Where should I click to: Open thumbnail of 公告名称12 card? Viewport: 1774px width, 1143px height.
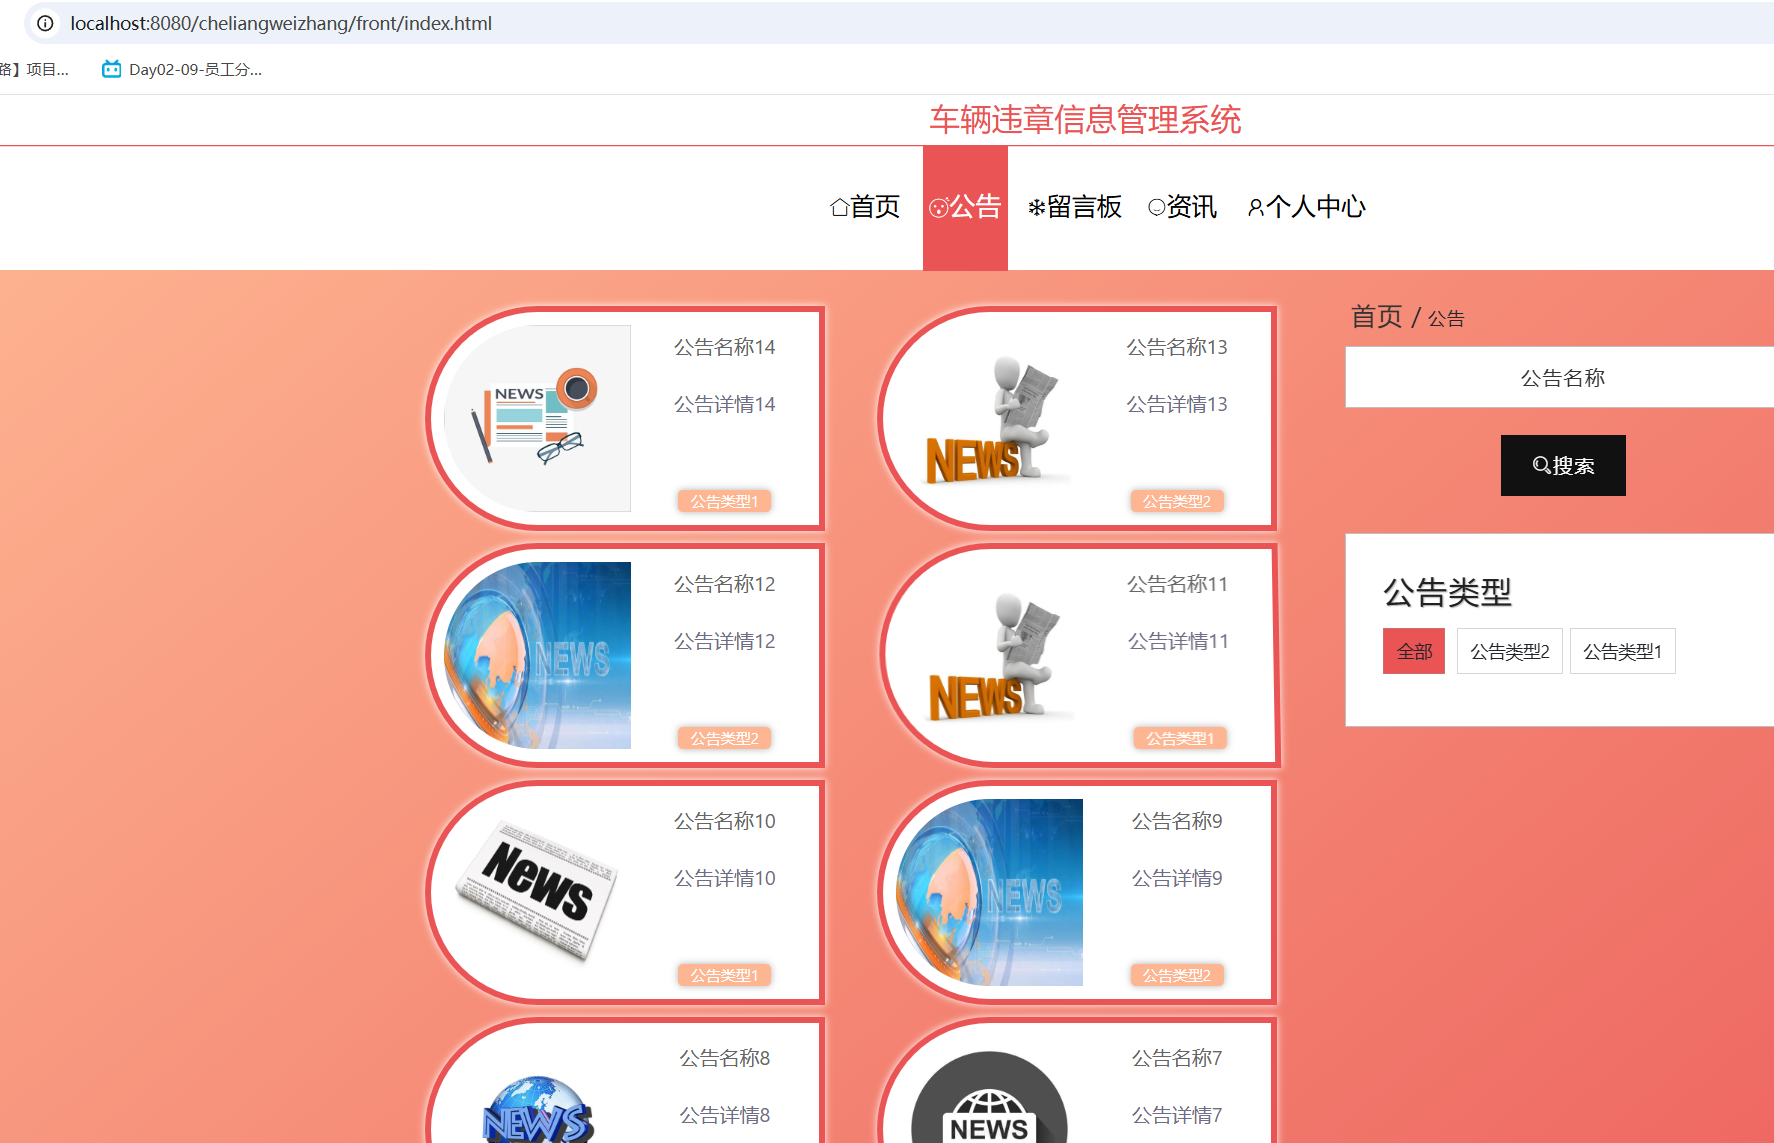pos(538,655)
